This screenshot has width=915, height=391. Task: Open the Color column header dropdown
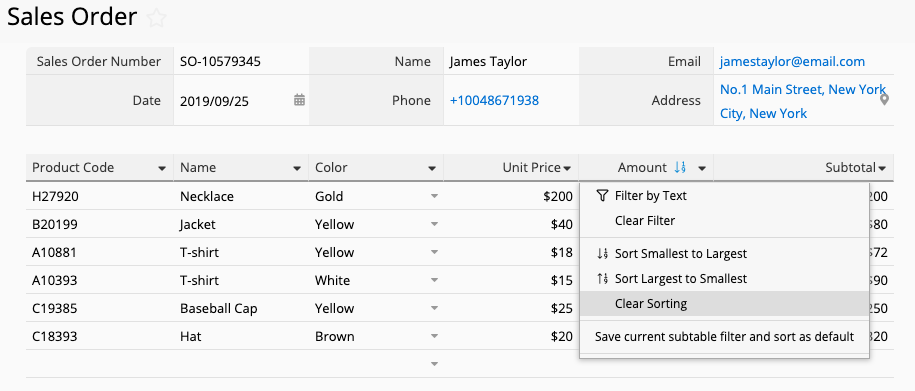(x=432, y=169)
